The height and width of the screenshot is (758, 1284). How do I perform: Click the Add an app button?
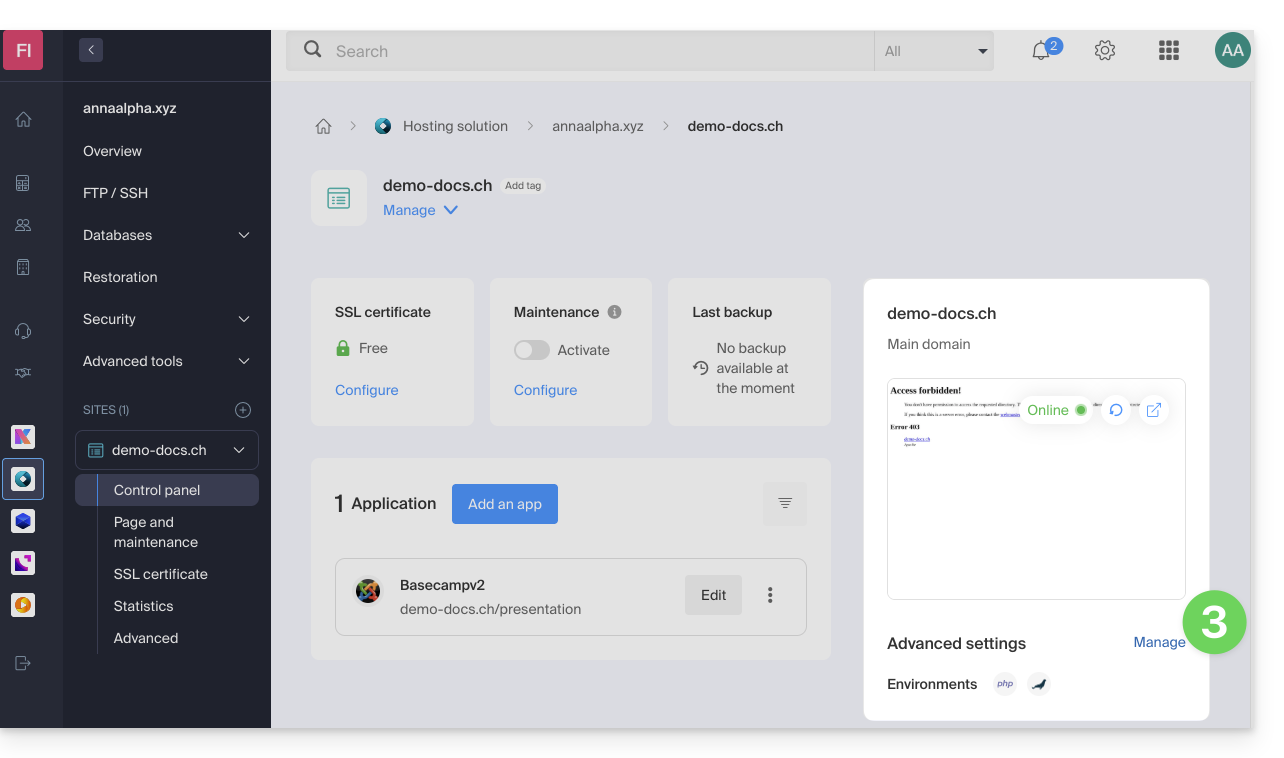pos(504,504)
